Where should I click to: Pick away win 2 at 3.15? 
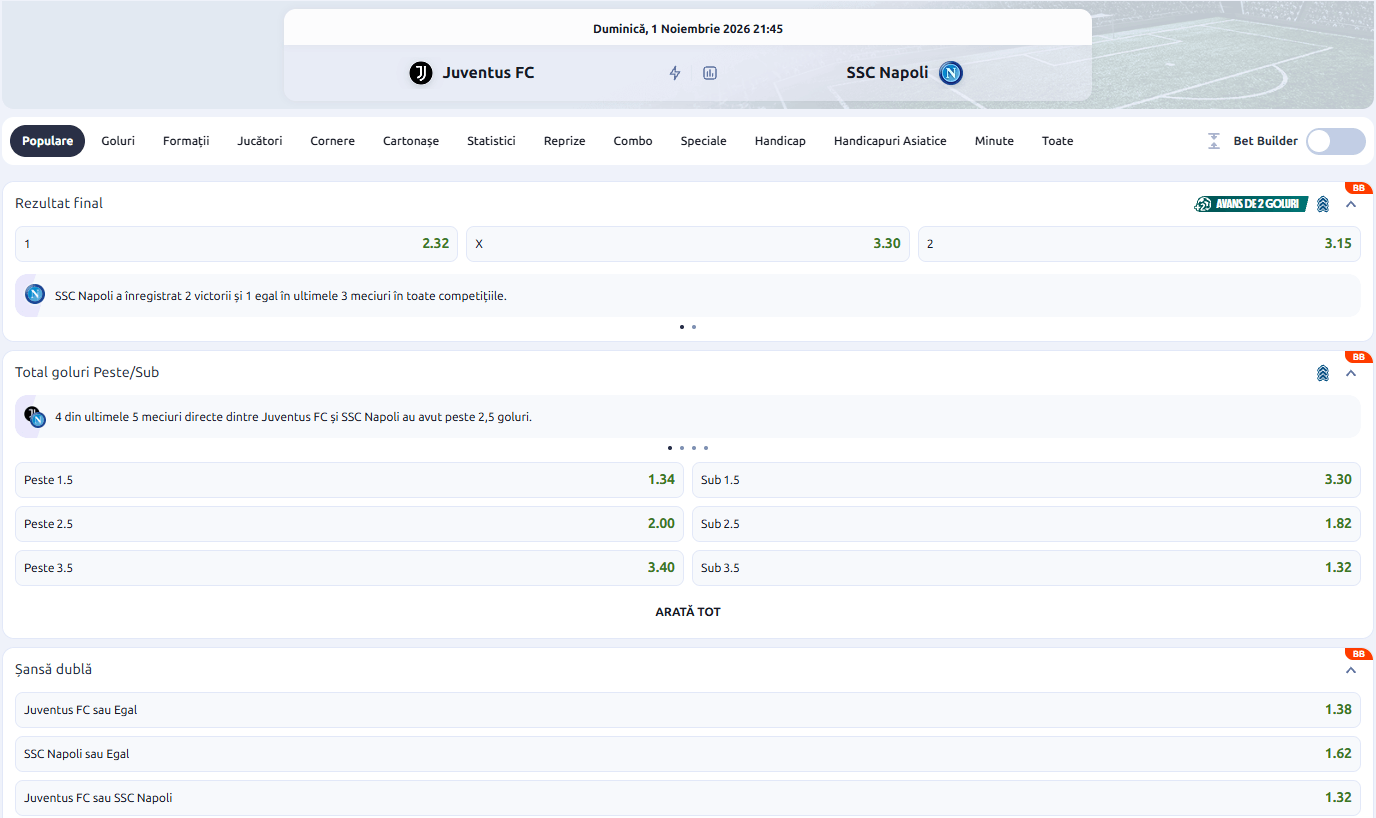pos(1139,244)
